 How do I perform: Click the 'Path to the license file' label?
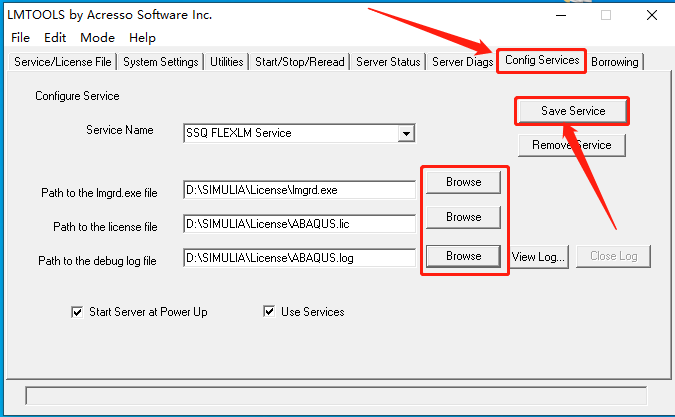tap(105, 227)
